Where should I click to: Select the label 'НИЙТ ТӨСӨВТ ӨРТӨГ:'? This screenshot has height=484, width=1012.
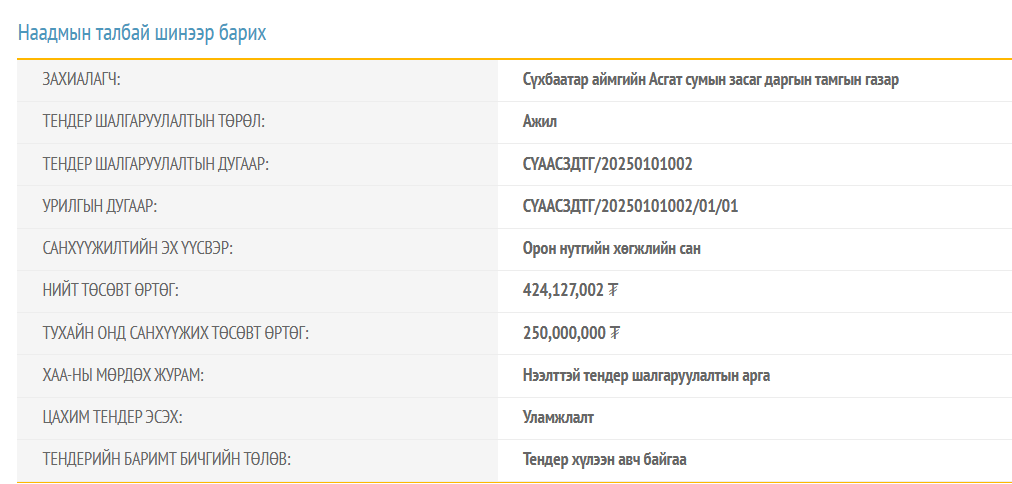(x=110, y=291)
